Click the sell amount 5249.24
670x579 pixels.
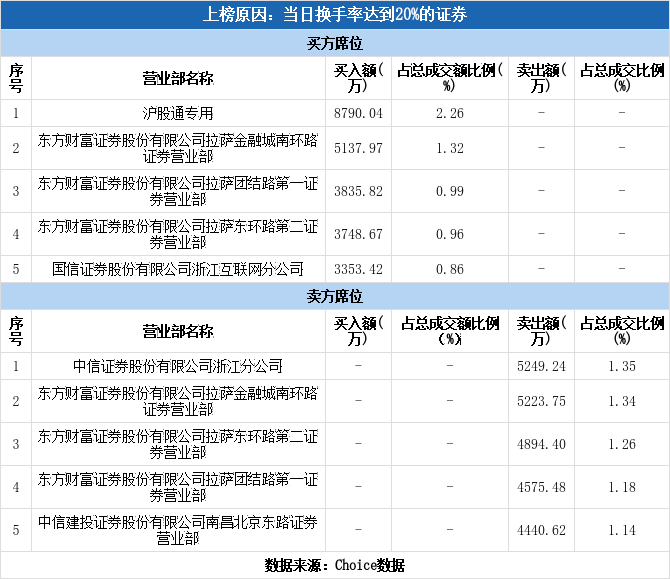pyautogui.click(x=541, y=366)
